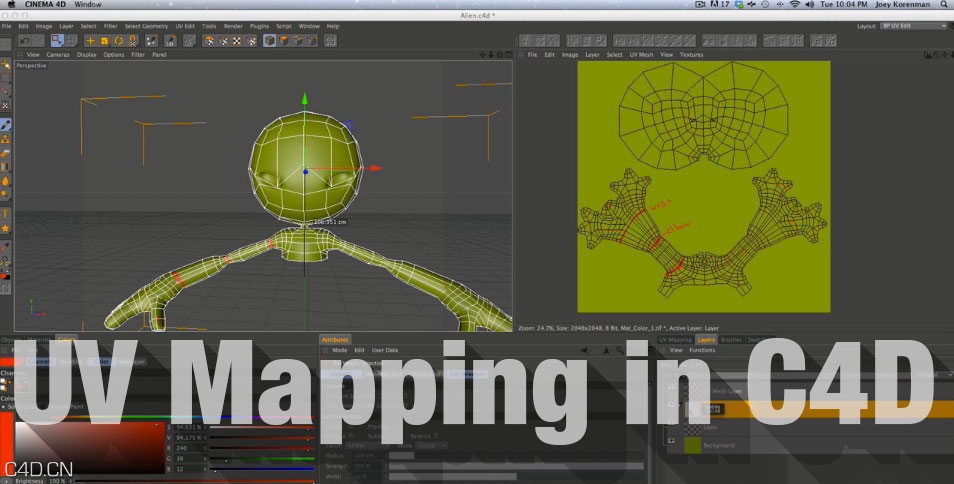Open the Layout dropdown BP UV Edit

pyautogui.click(x=914, y=26)
